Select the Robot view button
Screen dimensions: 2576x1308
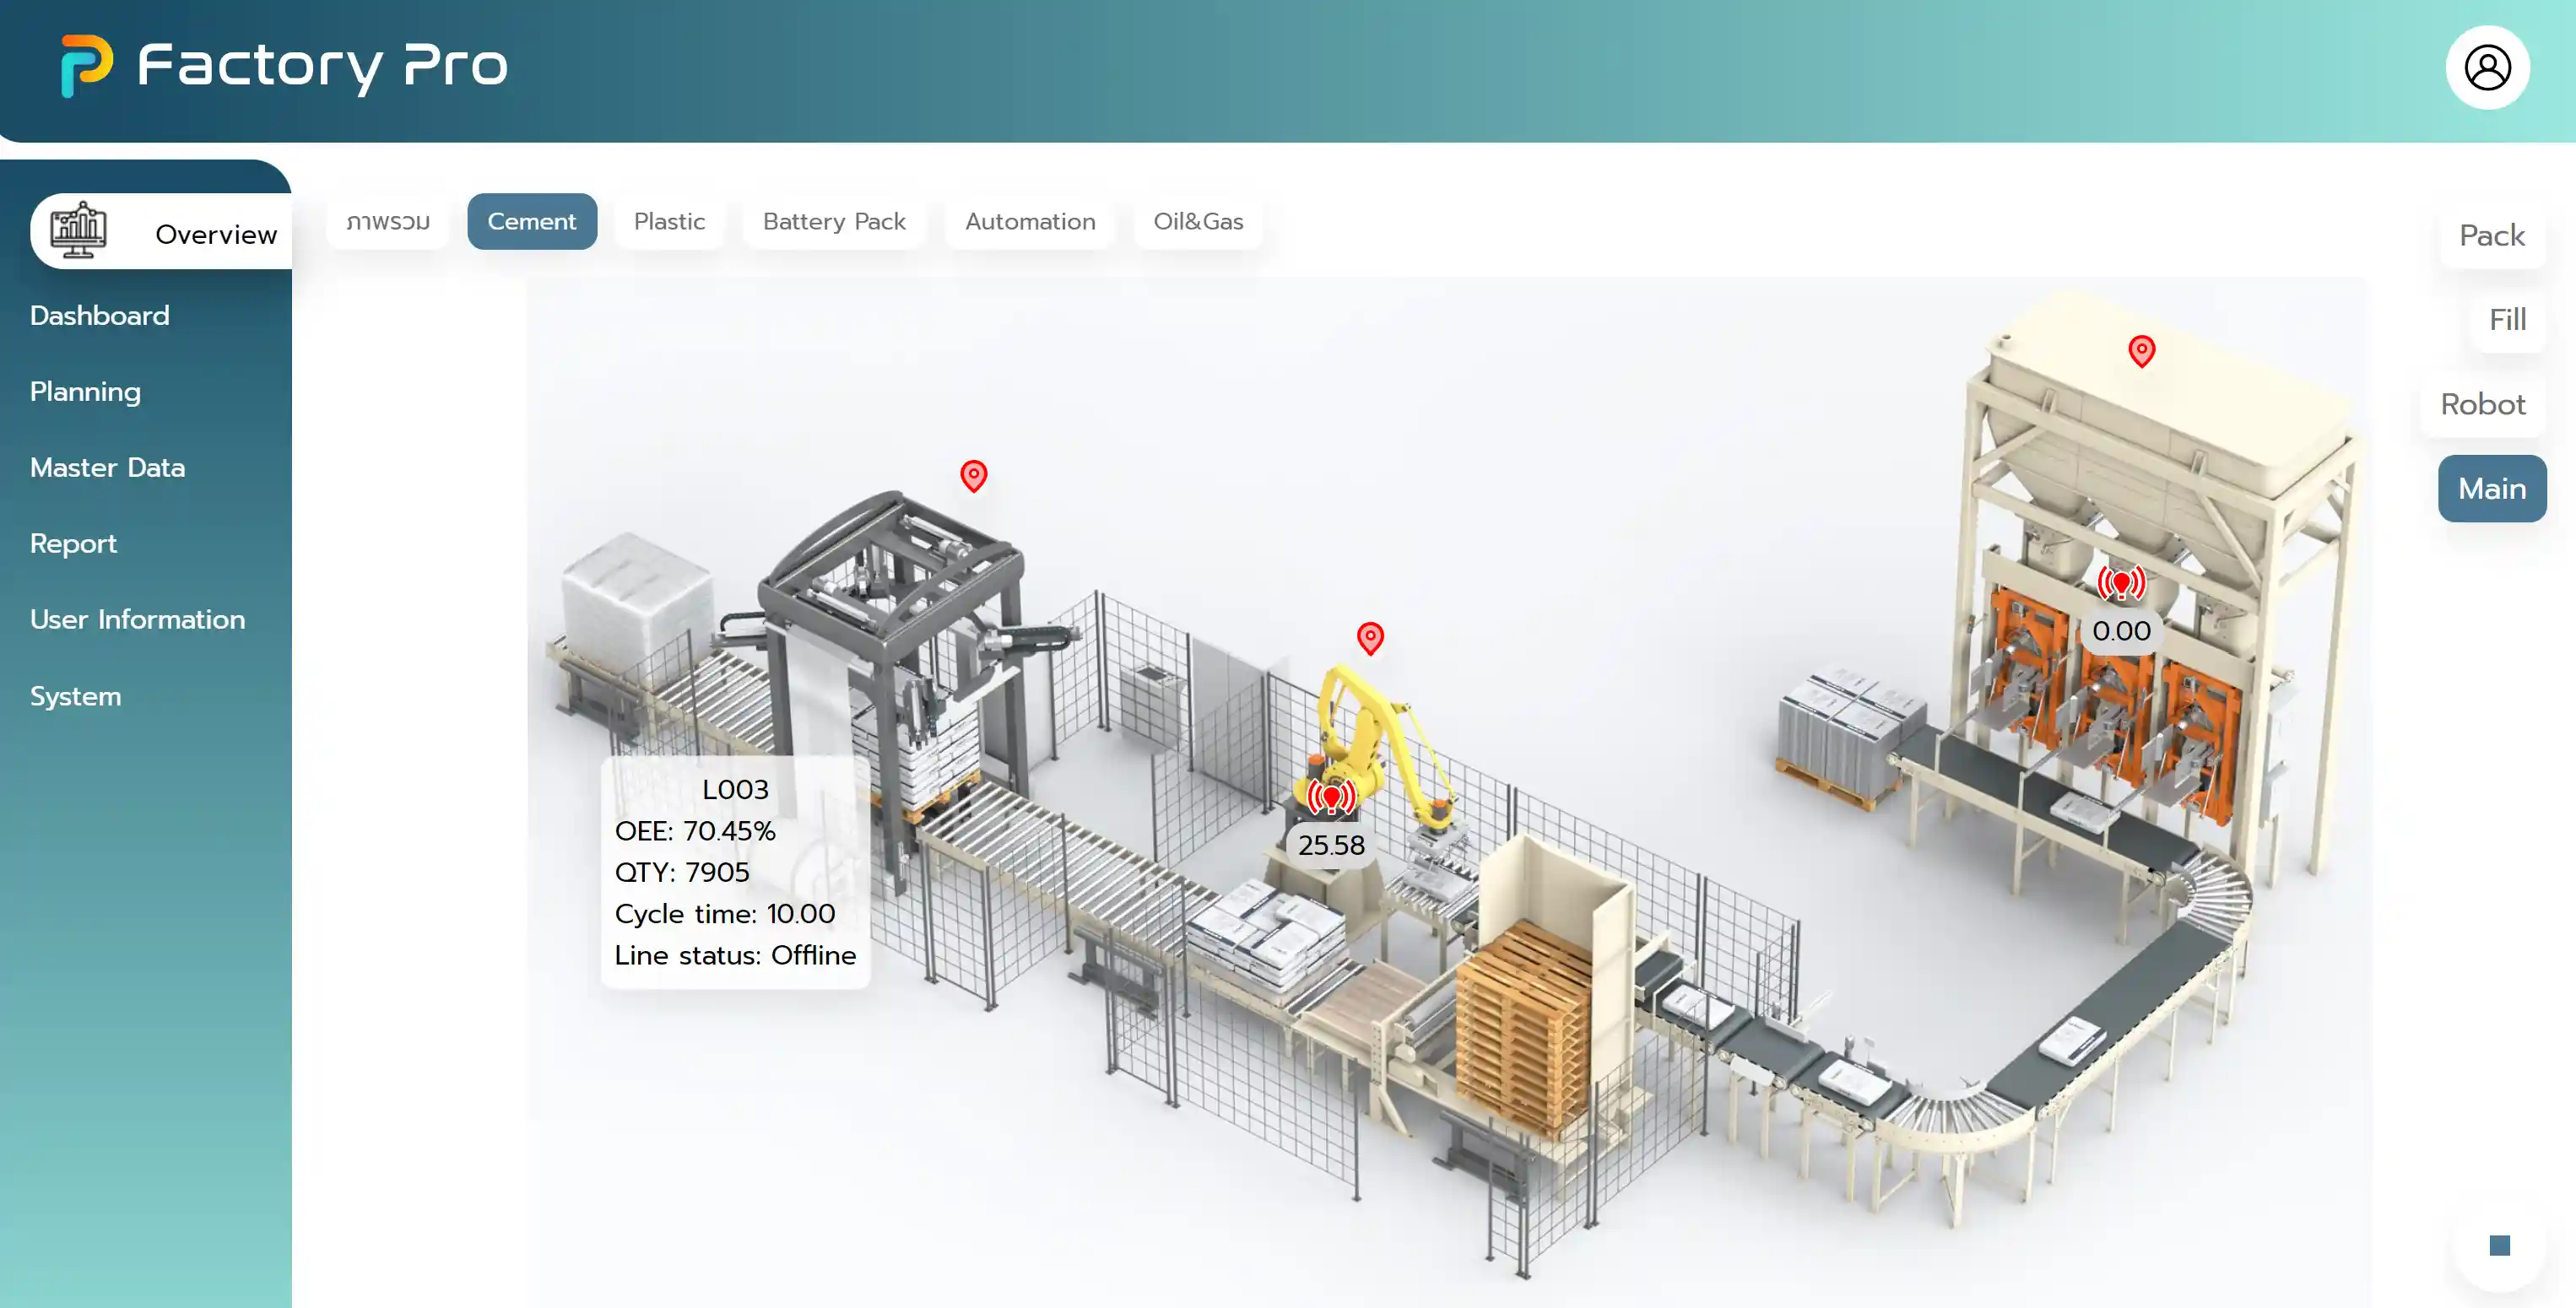point(2483,404)
